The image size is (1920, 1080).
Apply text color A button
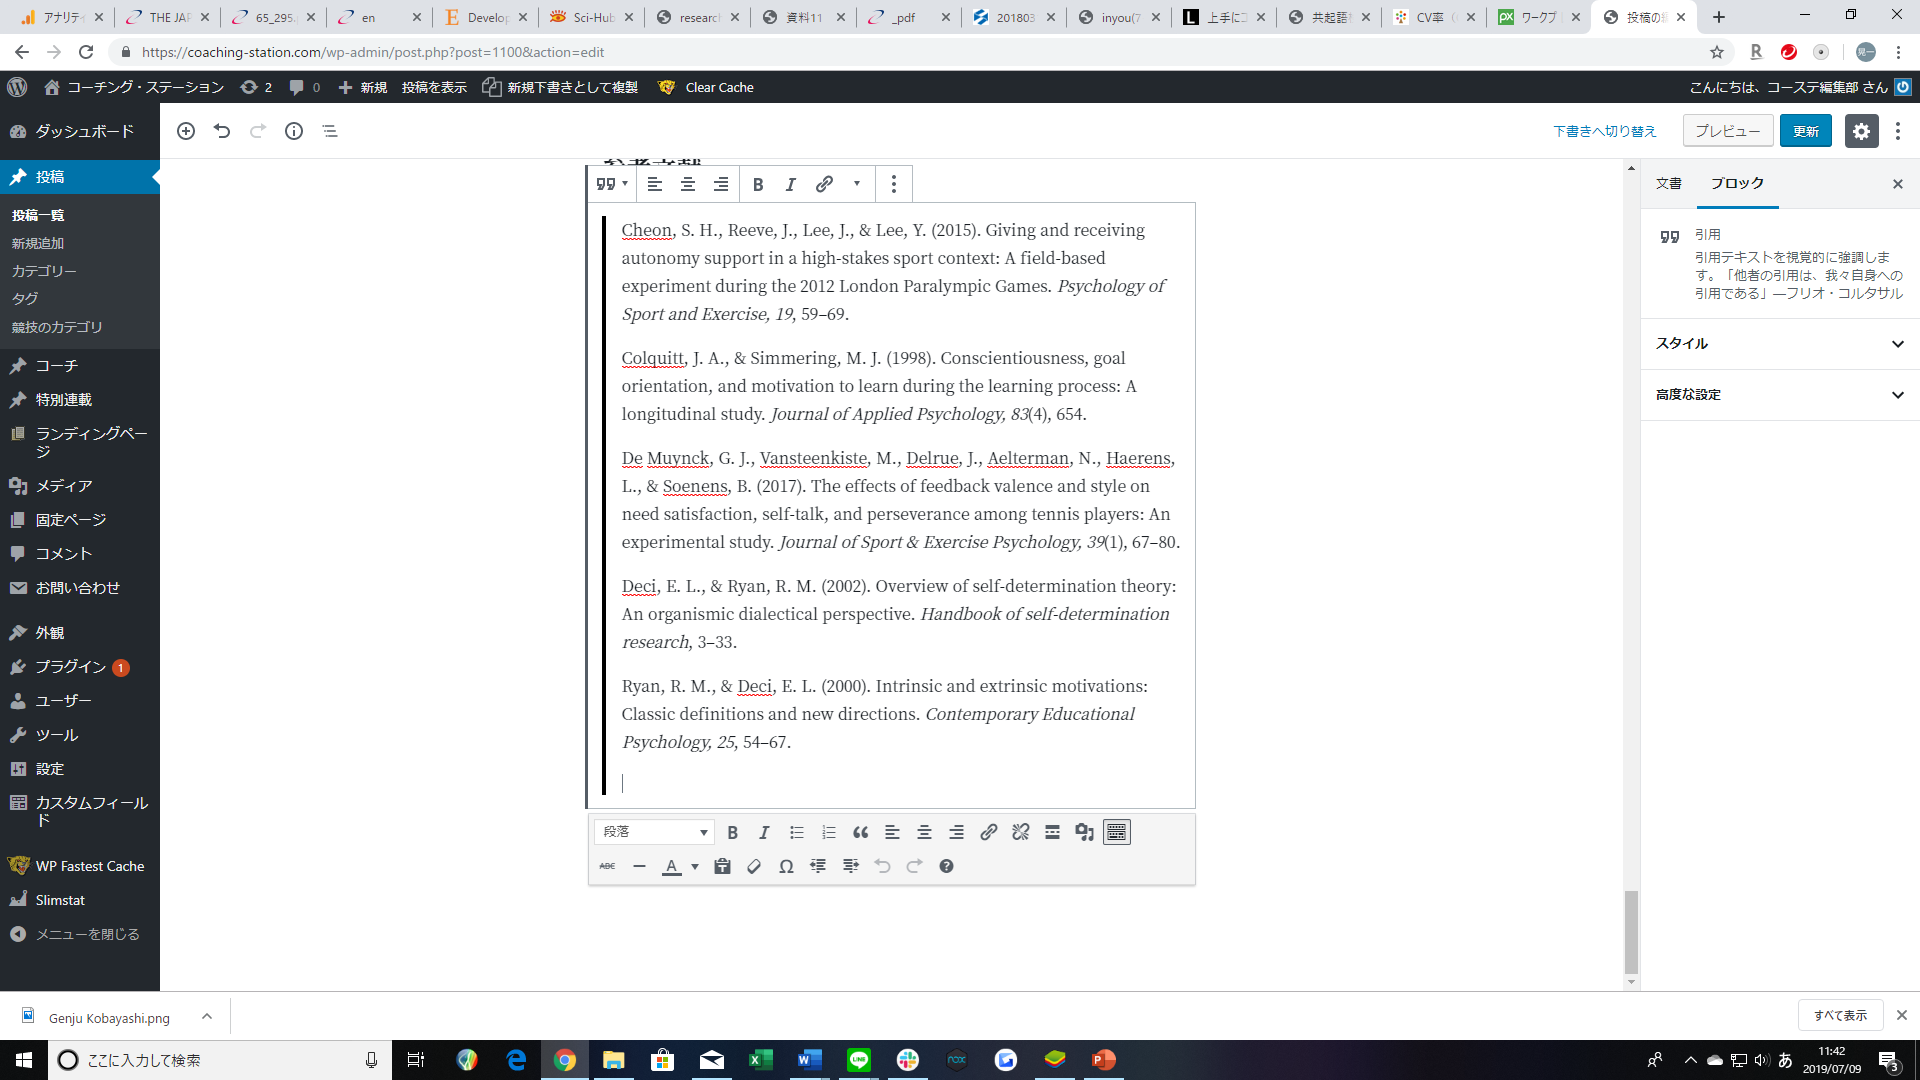tap(672, 866)
